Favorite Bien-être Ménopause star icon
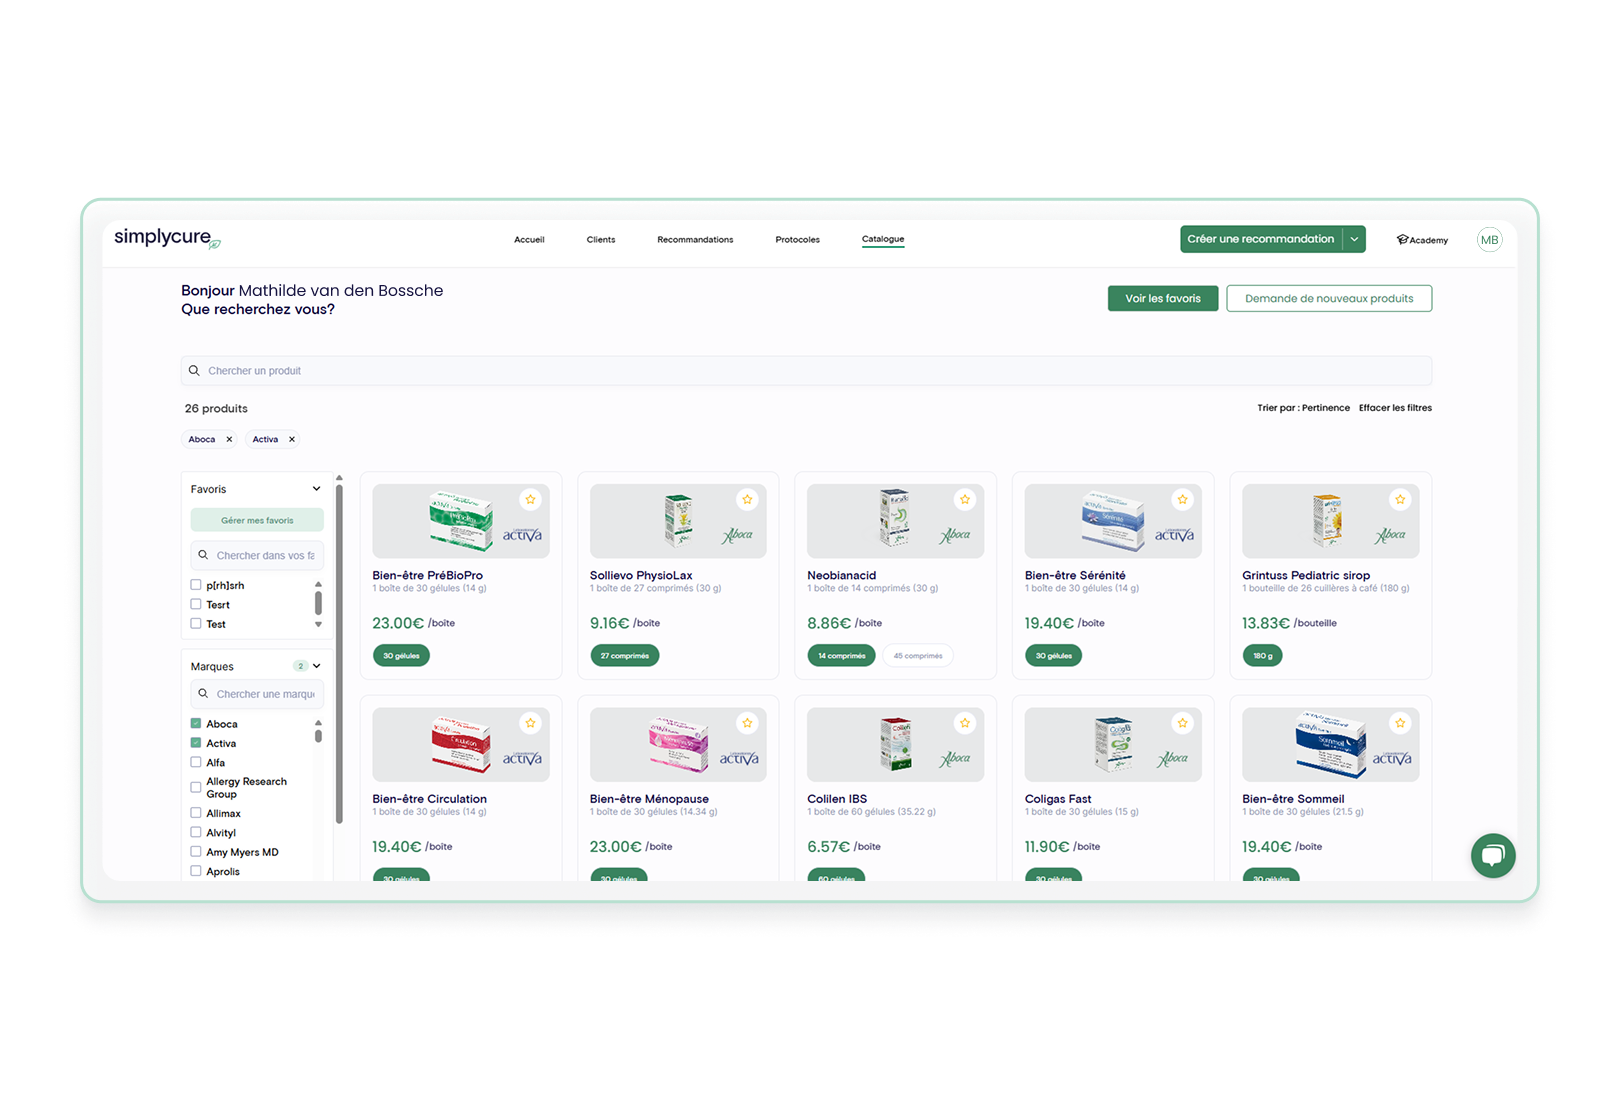 point(747,723)
